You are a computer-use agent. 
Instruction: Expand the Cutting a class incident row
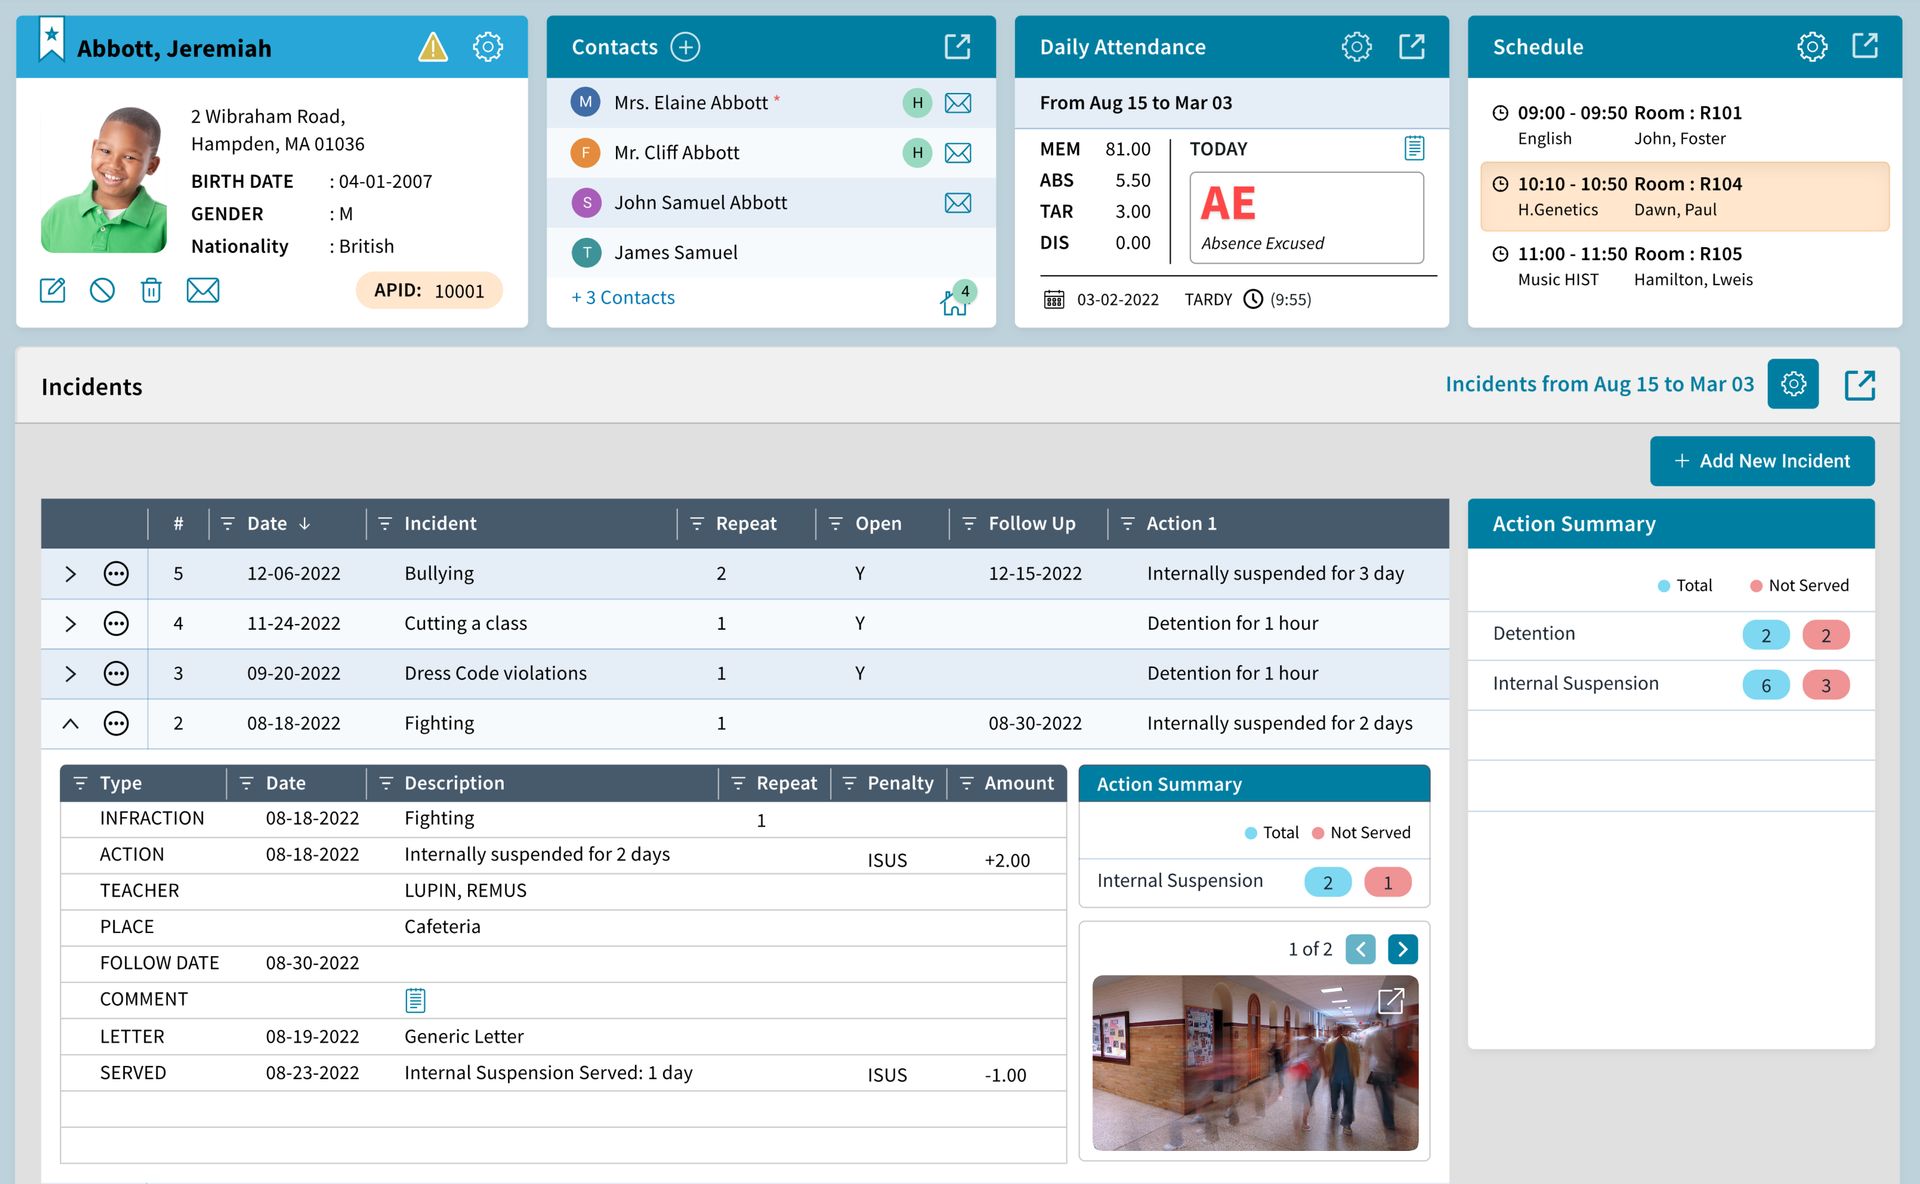(x=70, y=623)
